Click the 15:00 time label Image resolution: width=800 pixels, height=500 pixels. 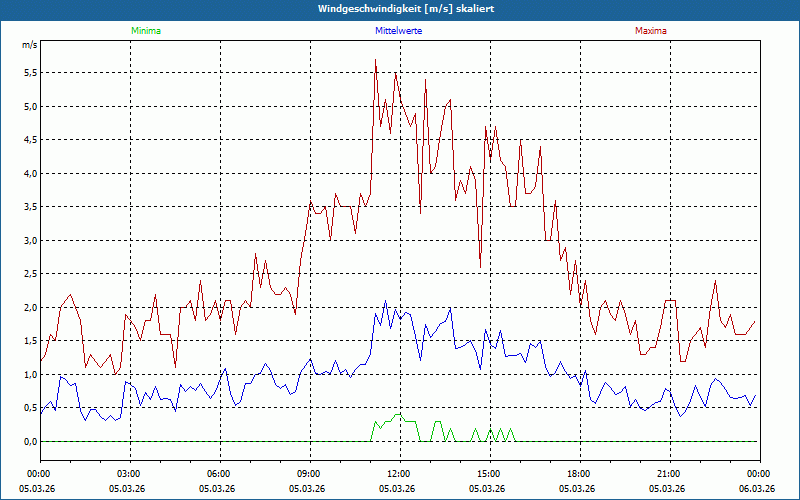[490, 474]
